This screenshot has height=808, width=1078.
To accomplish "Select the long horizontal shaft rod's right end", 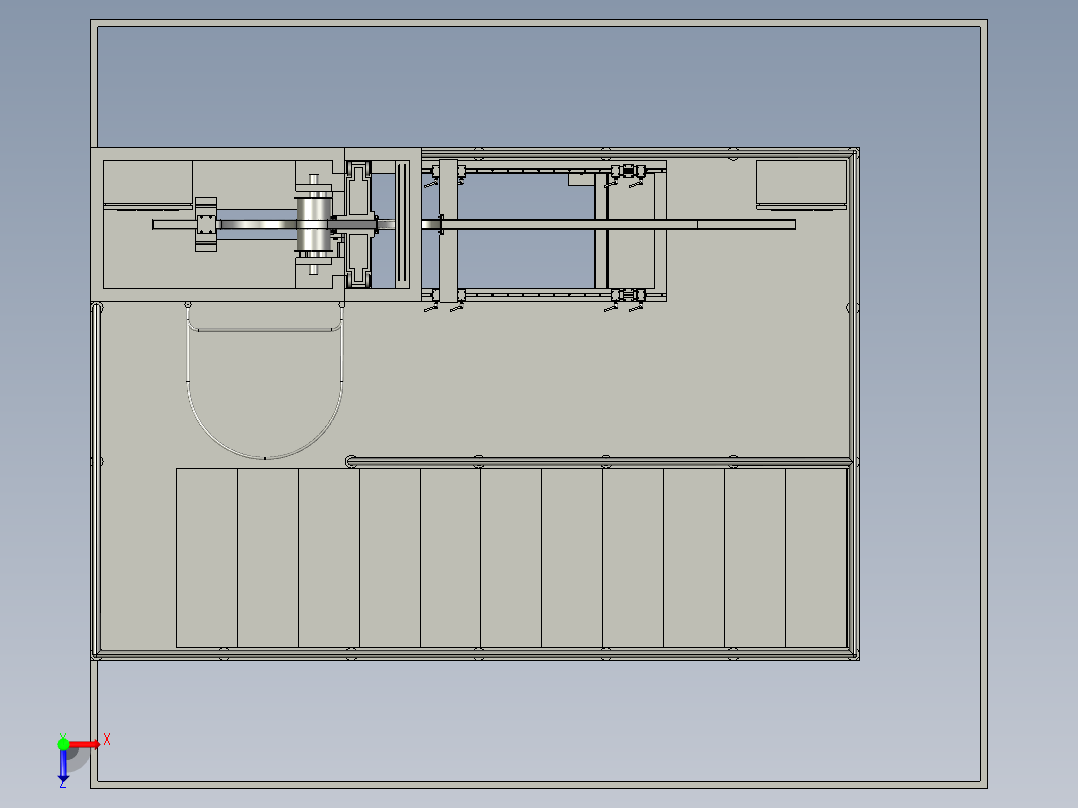I will tap(747, 225).
